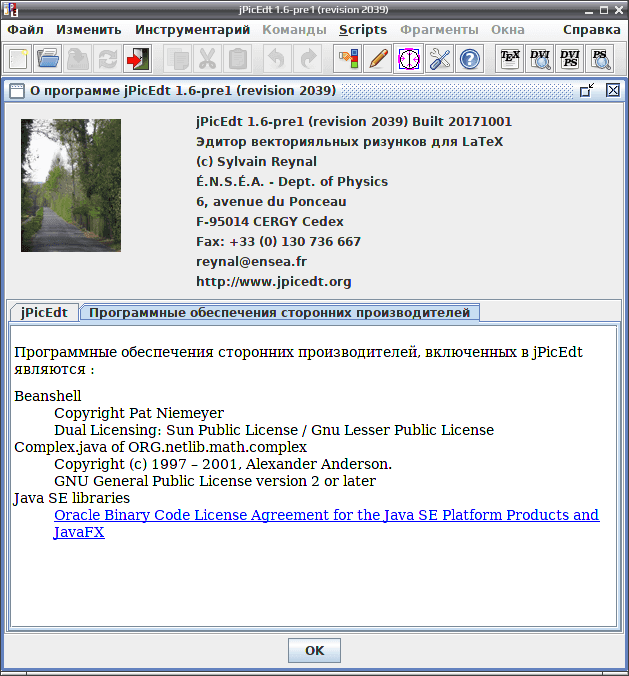The height and width of the screenshot is (676, 629).
Task: Open the Scripts menu
Action: tap(363, 30)
